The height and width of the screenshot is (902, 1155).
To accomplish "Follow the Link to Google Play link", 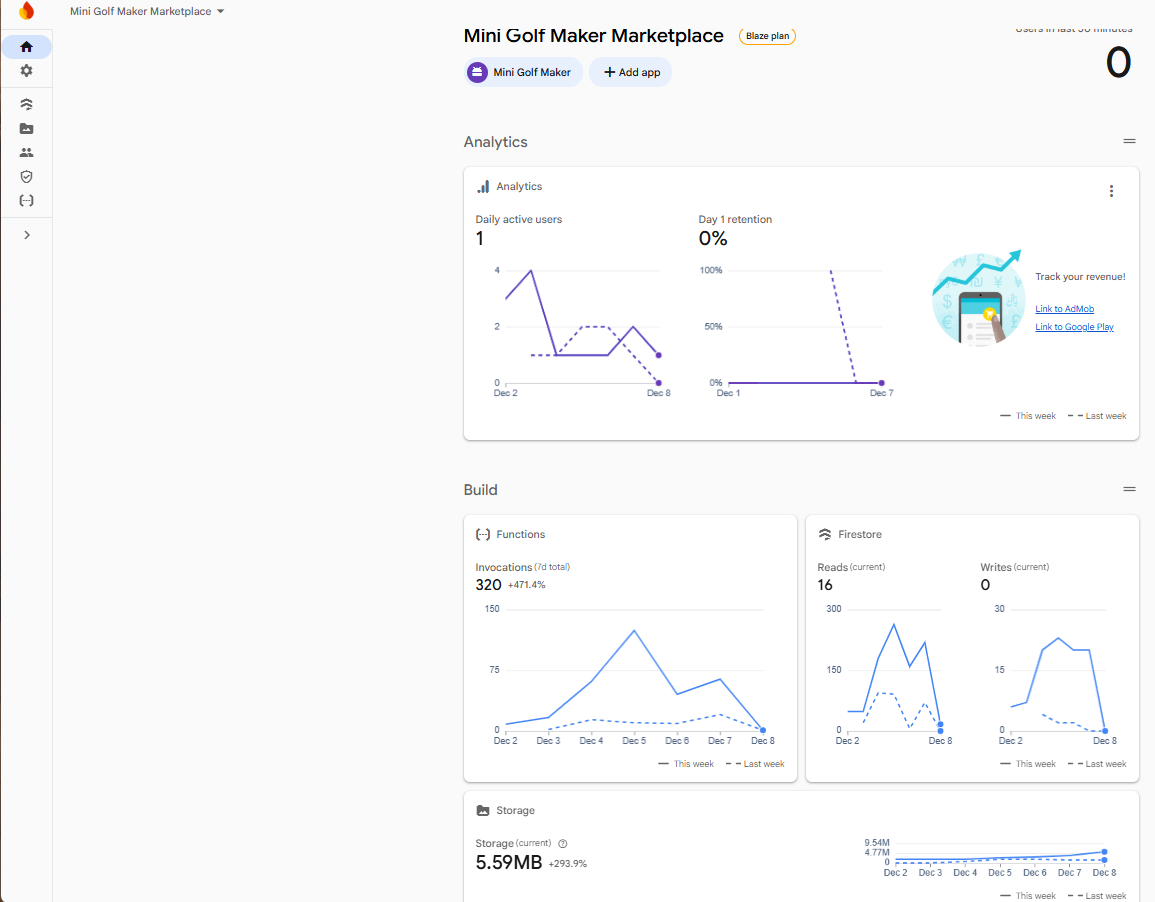I will (x=1074, y=327).
